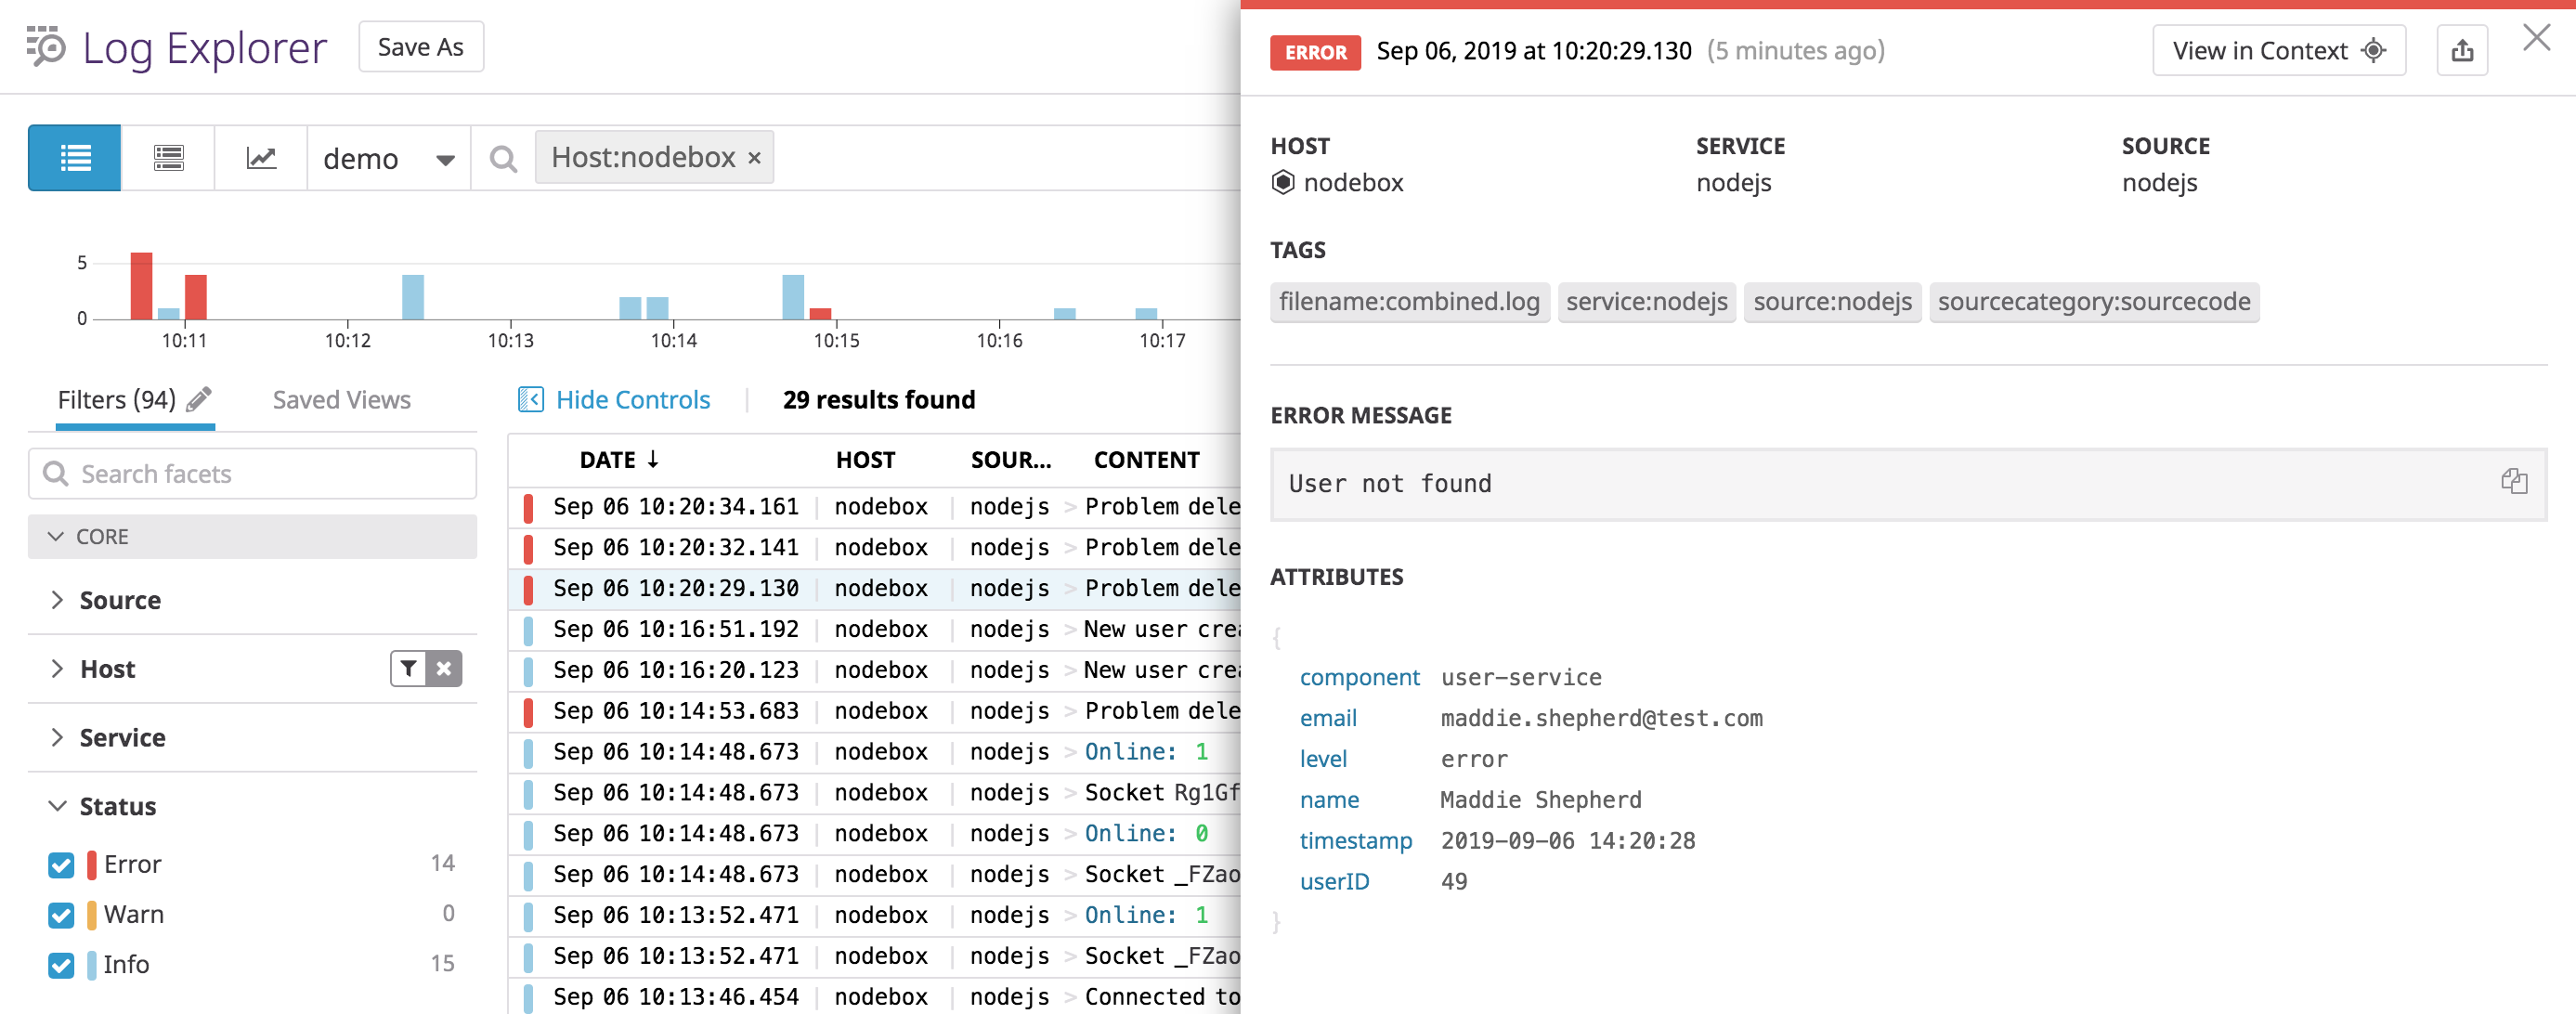Open the graph visualization view icon
This screenshot has width=2576, height=1014.
pyautogui.click(x=260, y=157)
